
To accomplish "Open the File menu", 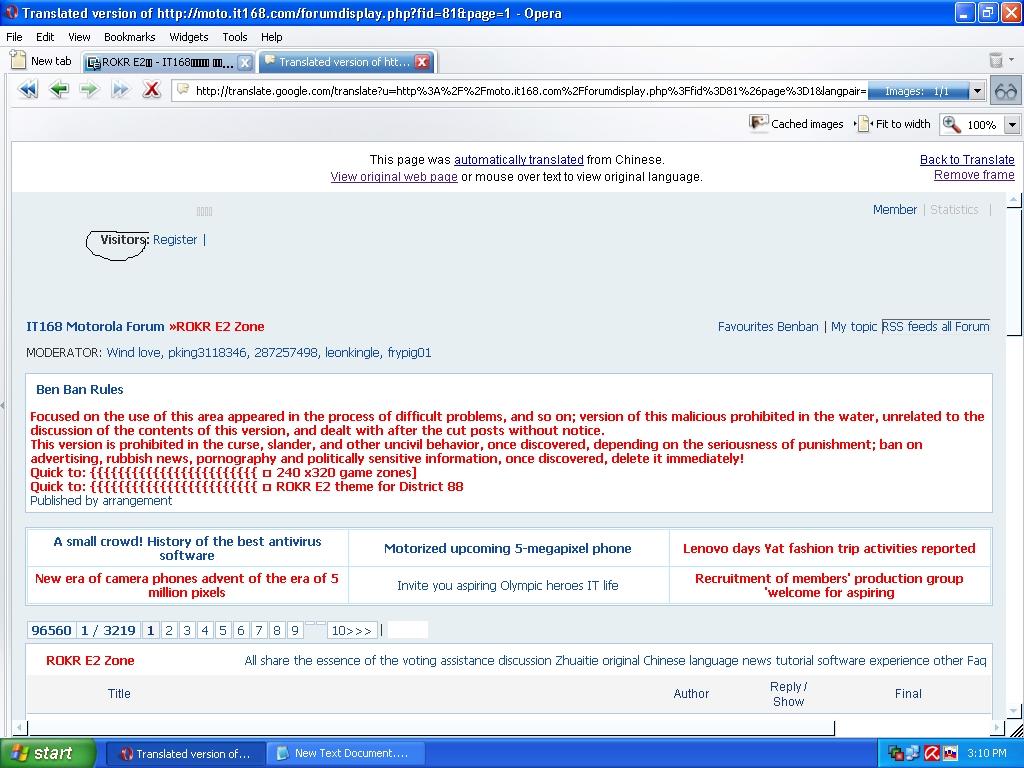I will tap(14, 37).
